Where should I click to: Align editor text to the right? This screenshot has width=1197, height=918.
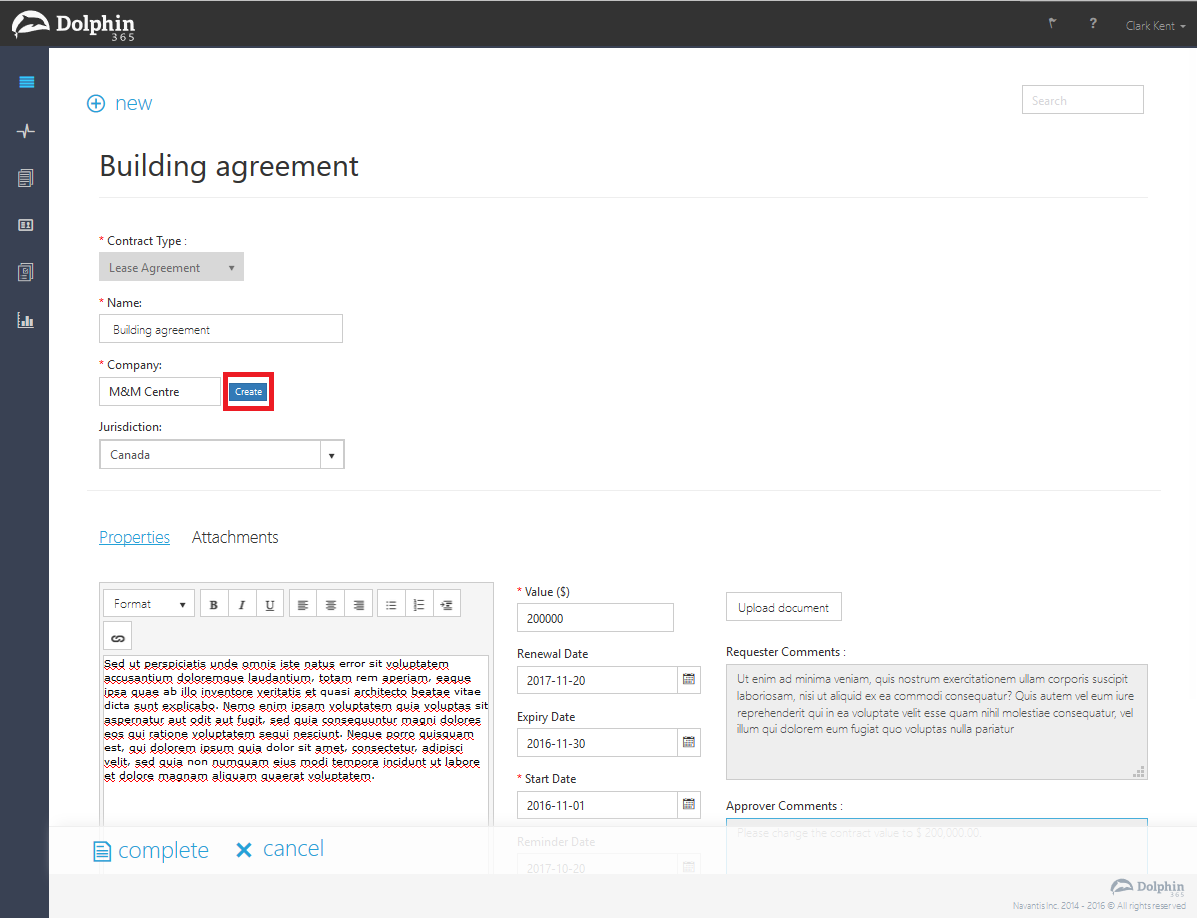click(359, 604)
